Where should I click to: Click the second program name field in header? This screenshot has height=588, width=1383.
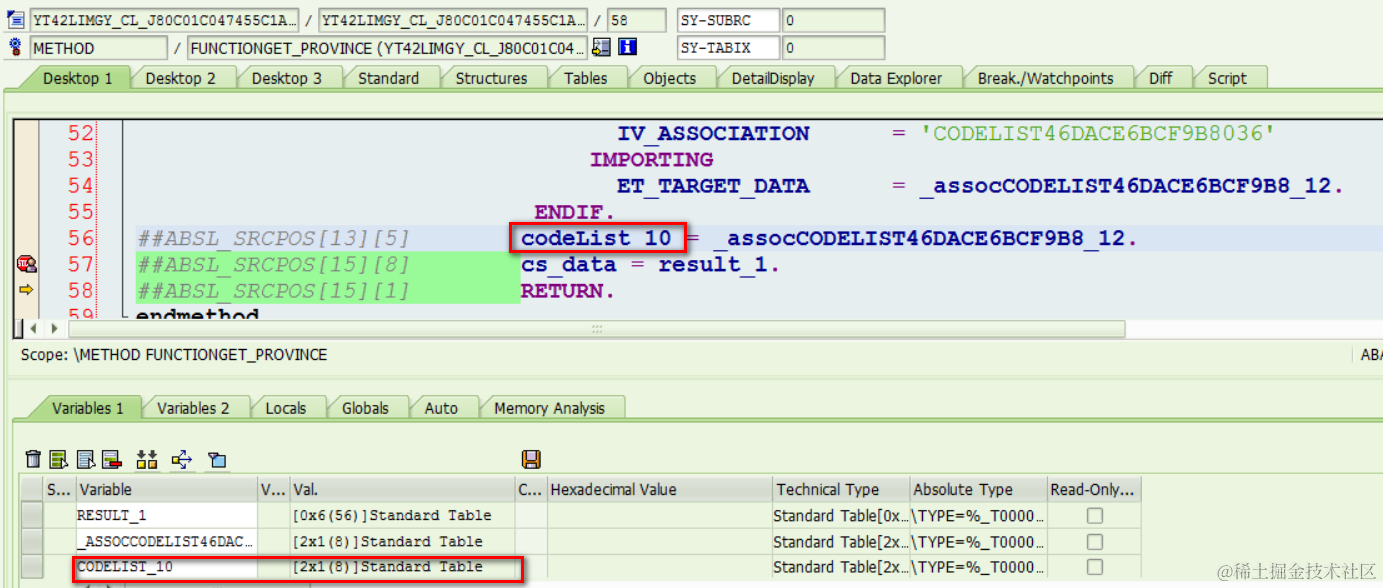tap(453, 20)
